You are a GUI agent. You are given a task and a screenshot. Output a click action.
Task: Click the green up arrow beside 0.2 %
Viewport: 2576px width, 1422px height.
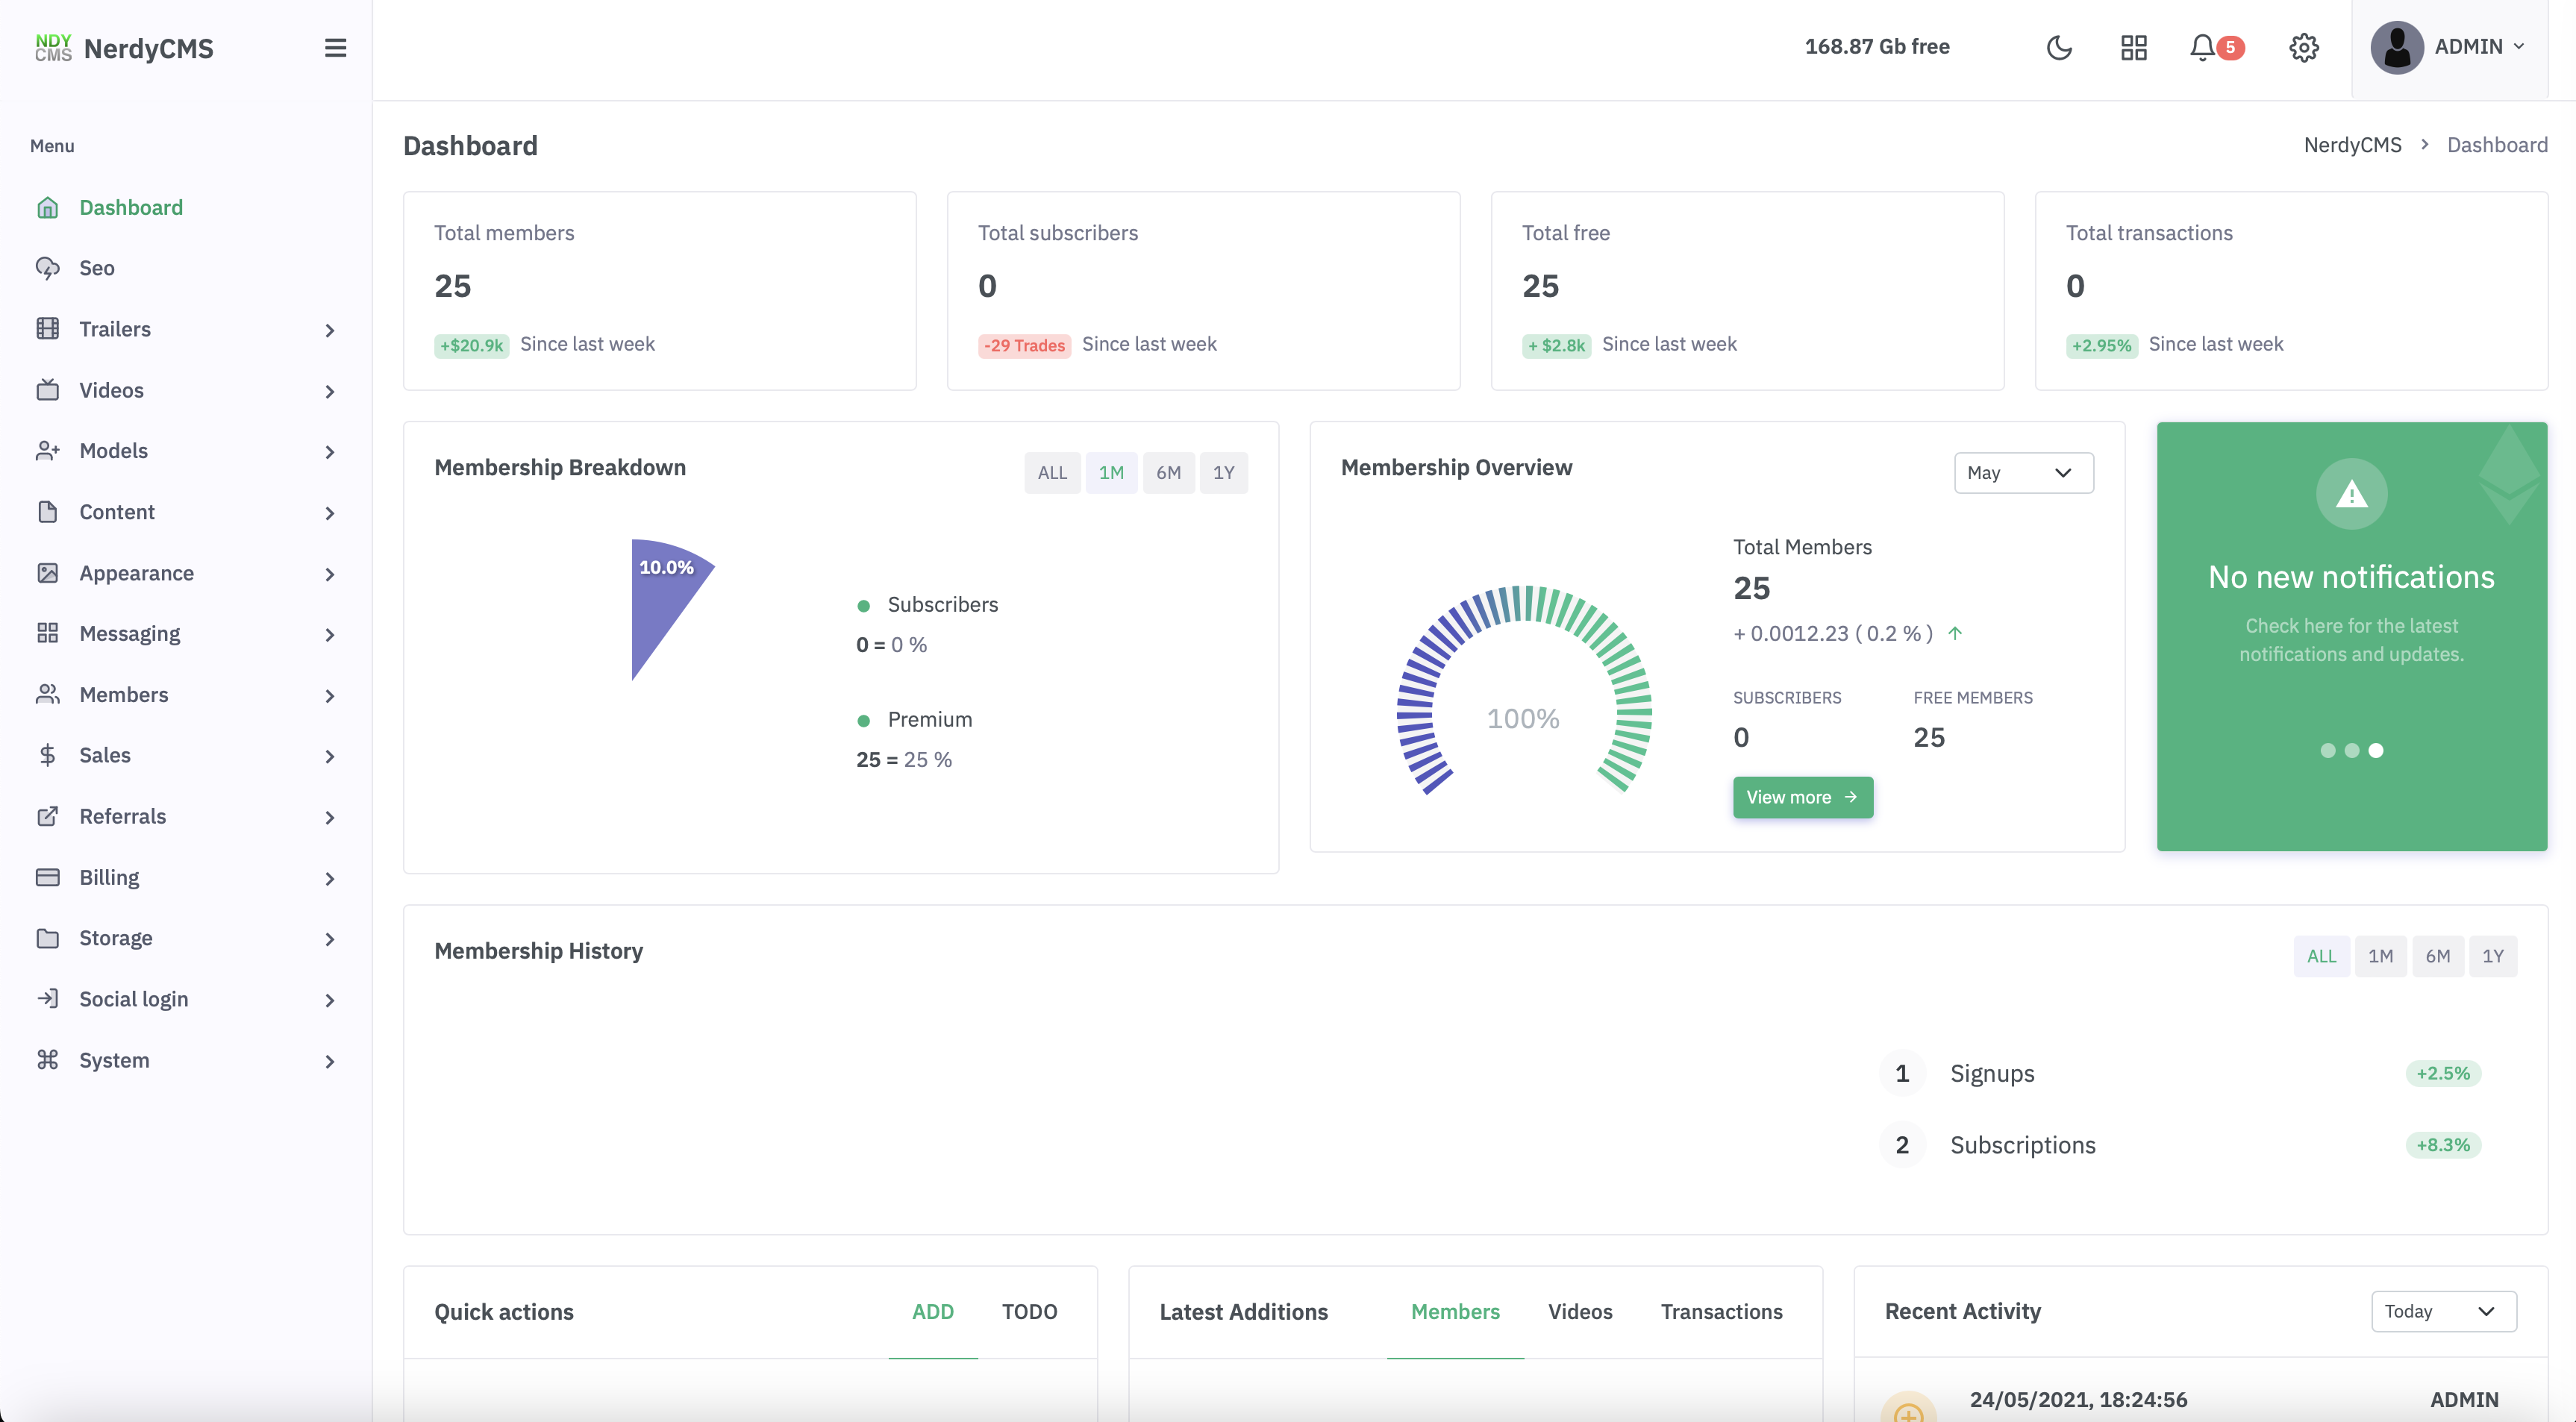(1955, 633)
